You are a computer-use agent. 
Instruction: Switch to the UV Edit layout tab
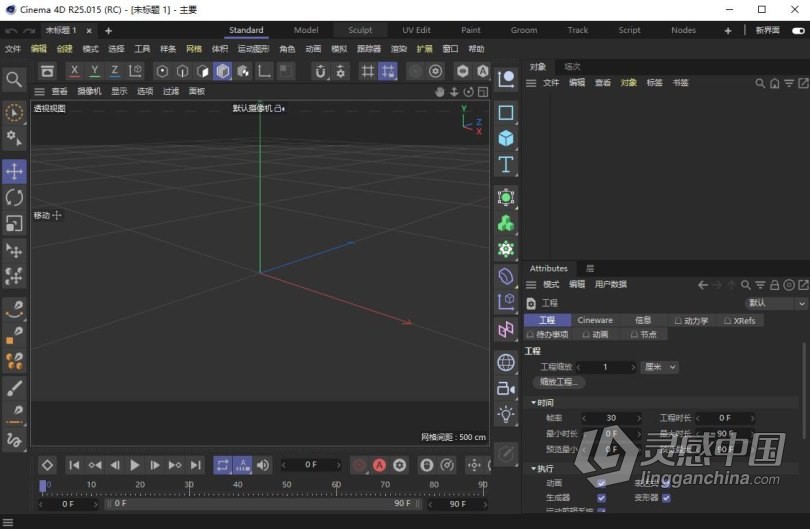tap(416, 30)
